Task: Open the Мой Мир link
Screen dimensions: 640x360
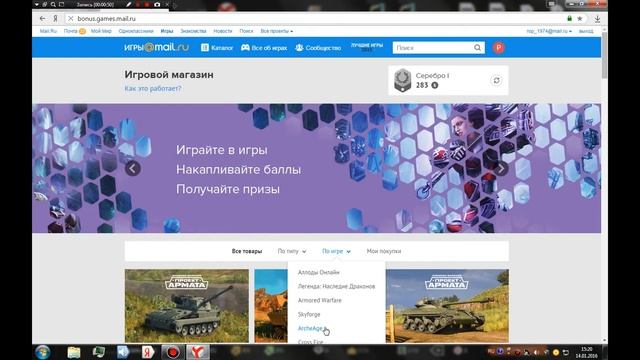Action: pyautogui.click(x=101, y=31)
